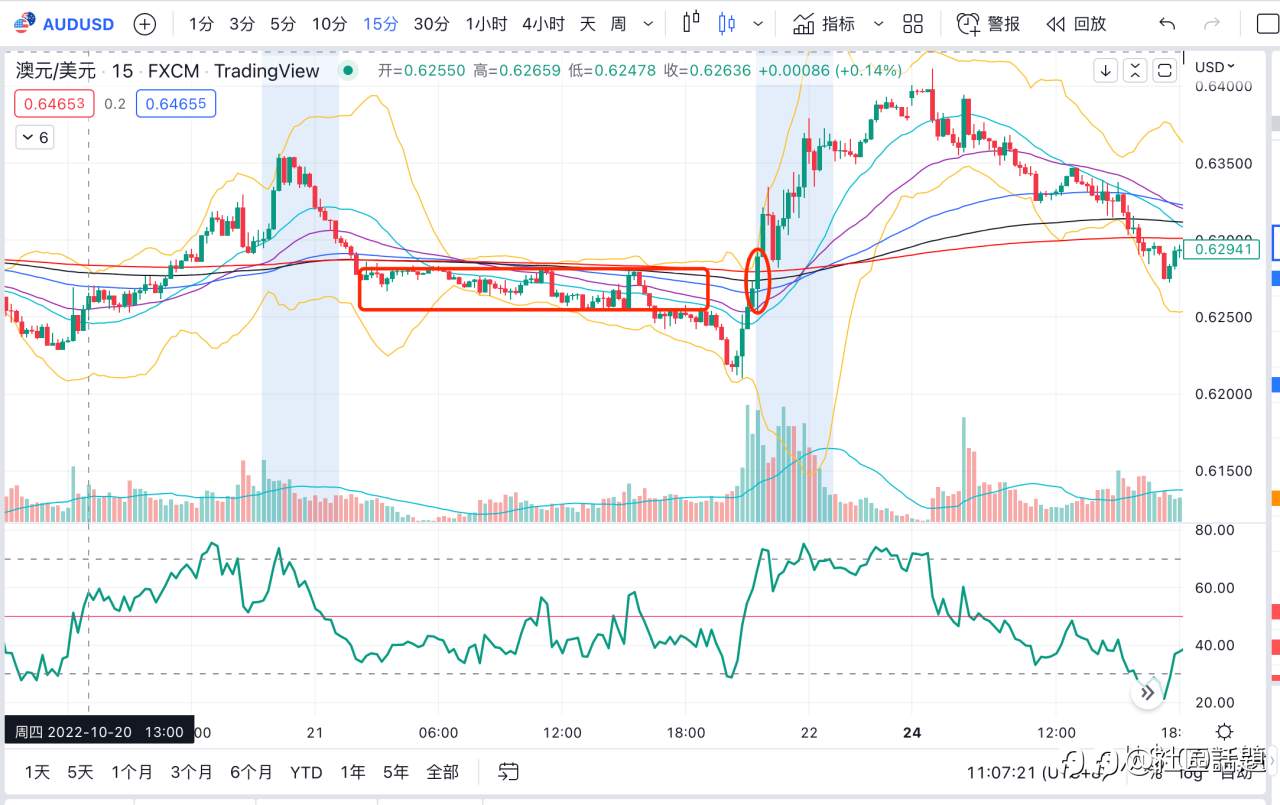Set range to 5年
The height and width of the screenshot is (805, 1280).
[396, 772]
